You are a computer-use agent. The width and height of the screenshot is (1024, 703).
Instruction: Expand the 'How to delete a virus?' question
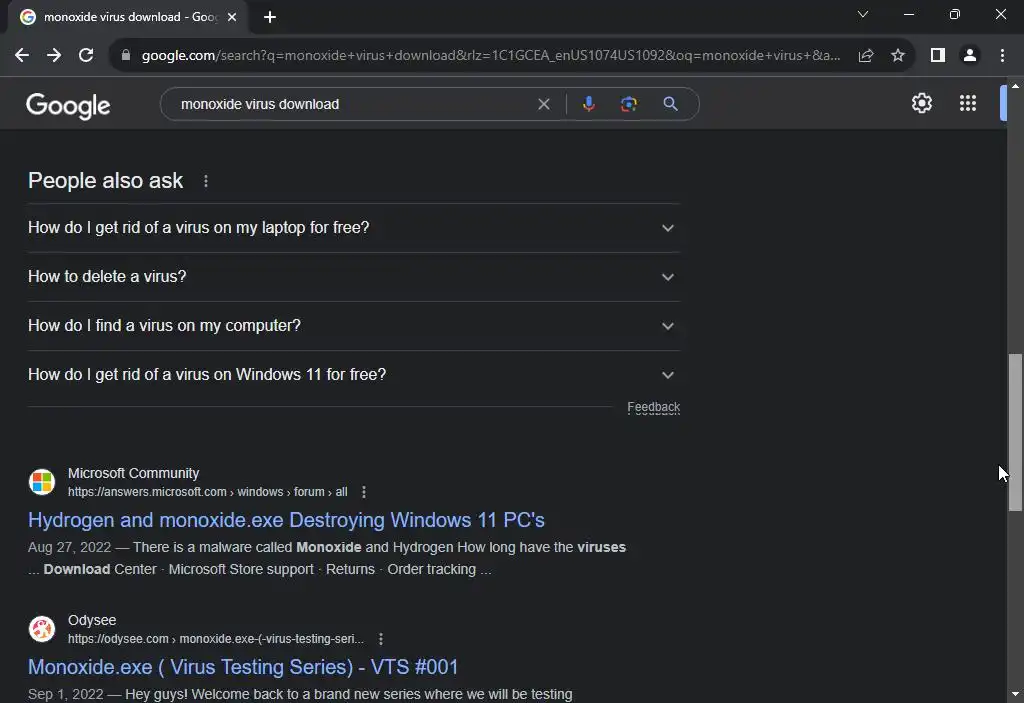354,277
